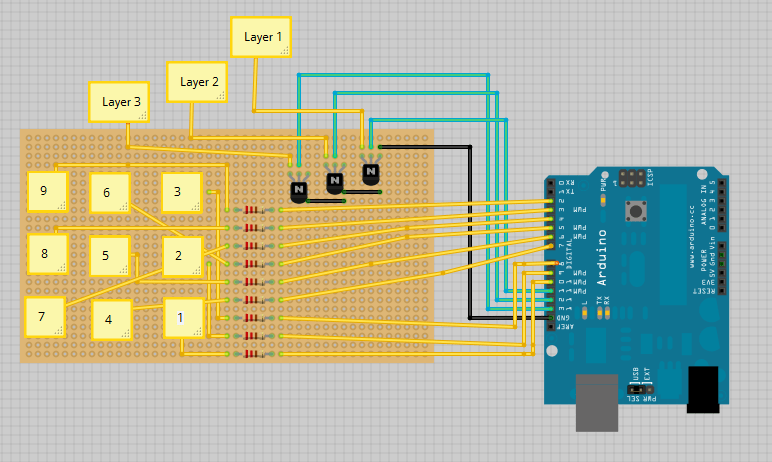Select the rightmost NPN transistor

click(x=371, y=173)
